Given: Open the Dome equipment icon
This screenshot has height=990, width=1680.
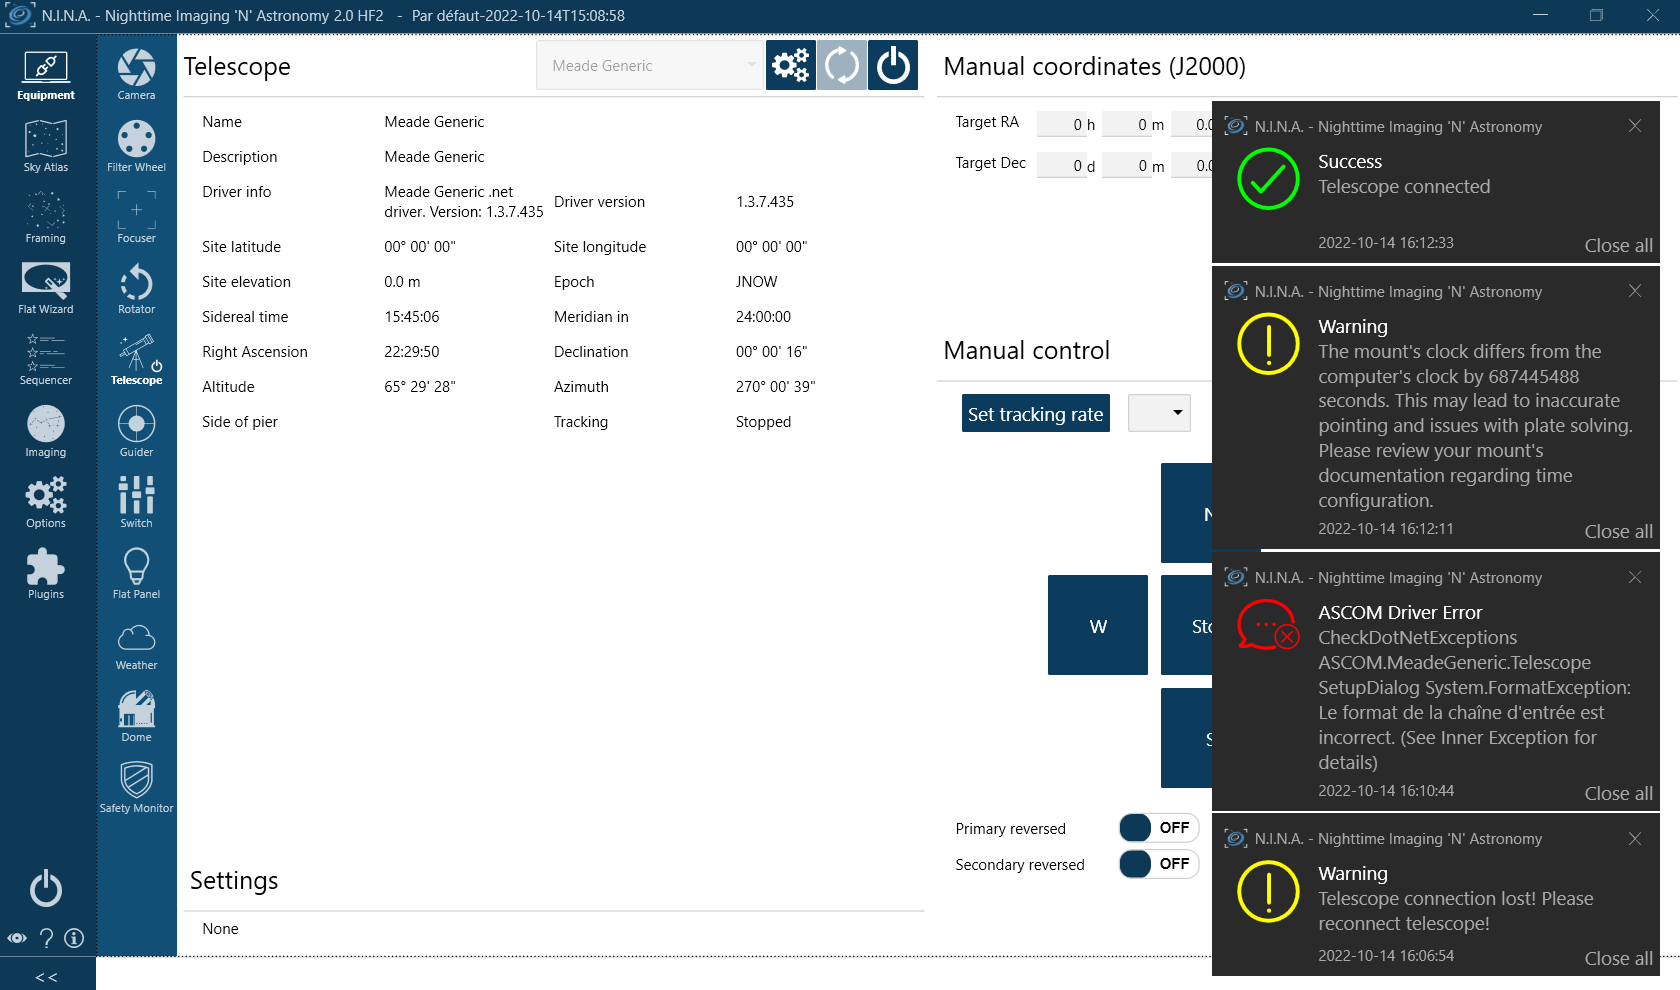Looking at the screenshot, I should click(x=136, y=716).
